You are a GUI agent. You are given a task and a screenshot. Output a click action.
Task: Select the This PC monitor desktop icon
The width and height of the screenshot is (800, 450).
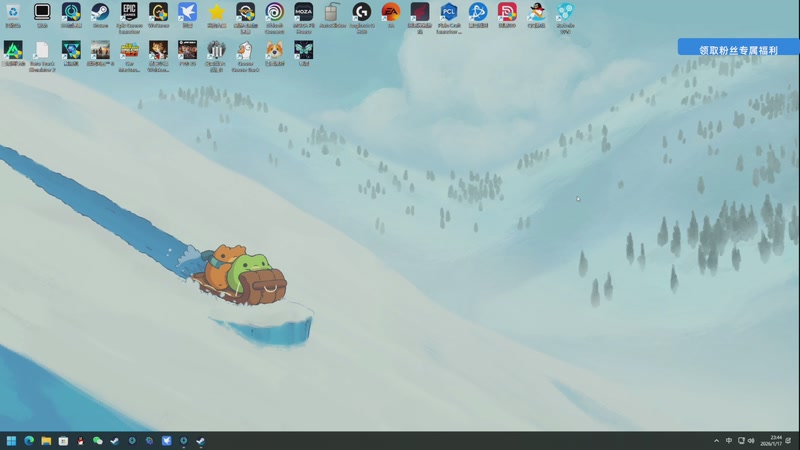[42, 15]
